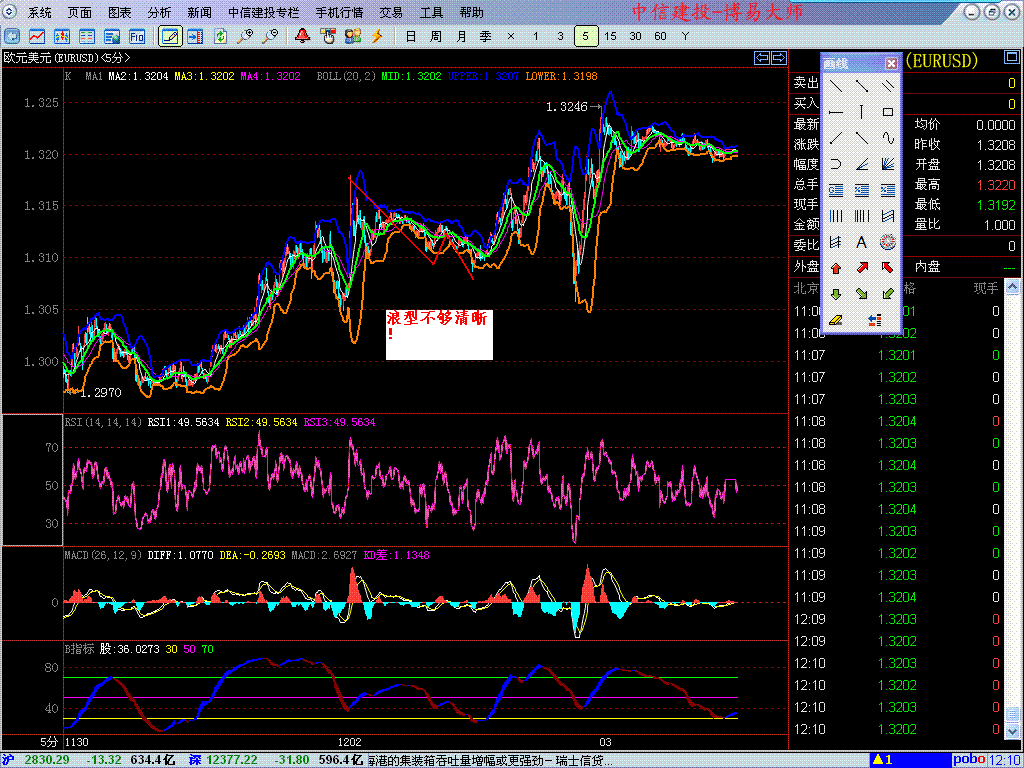This screenshot has width=1024, height=768.
Task: Click the × button in period toolbar
Action: [511, 36]
